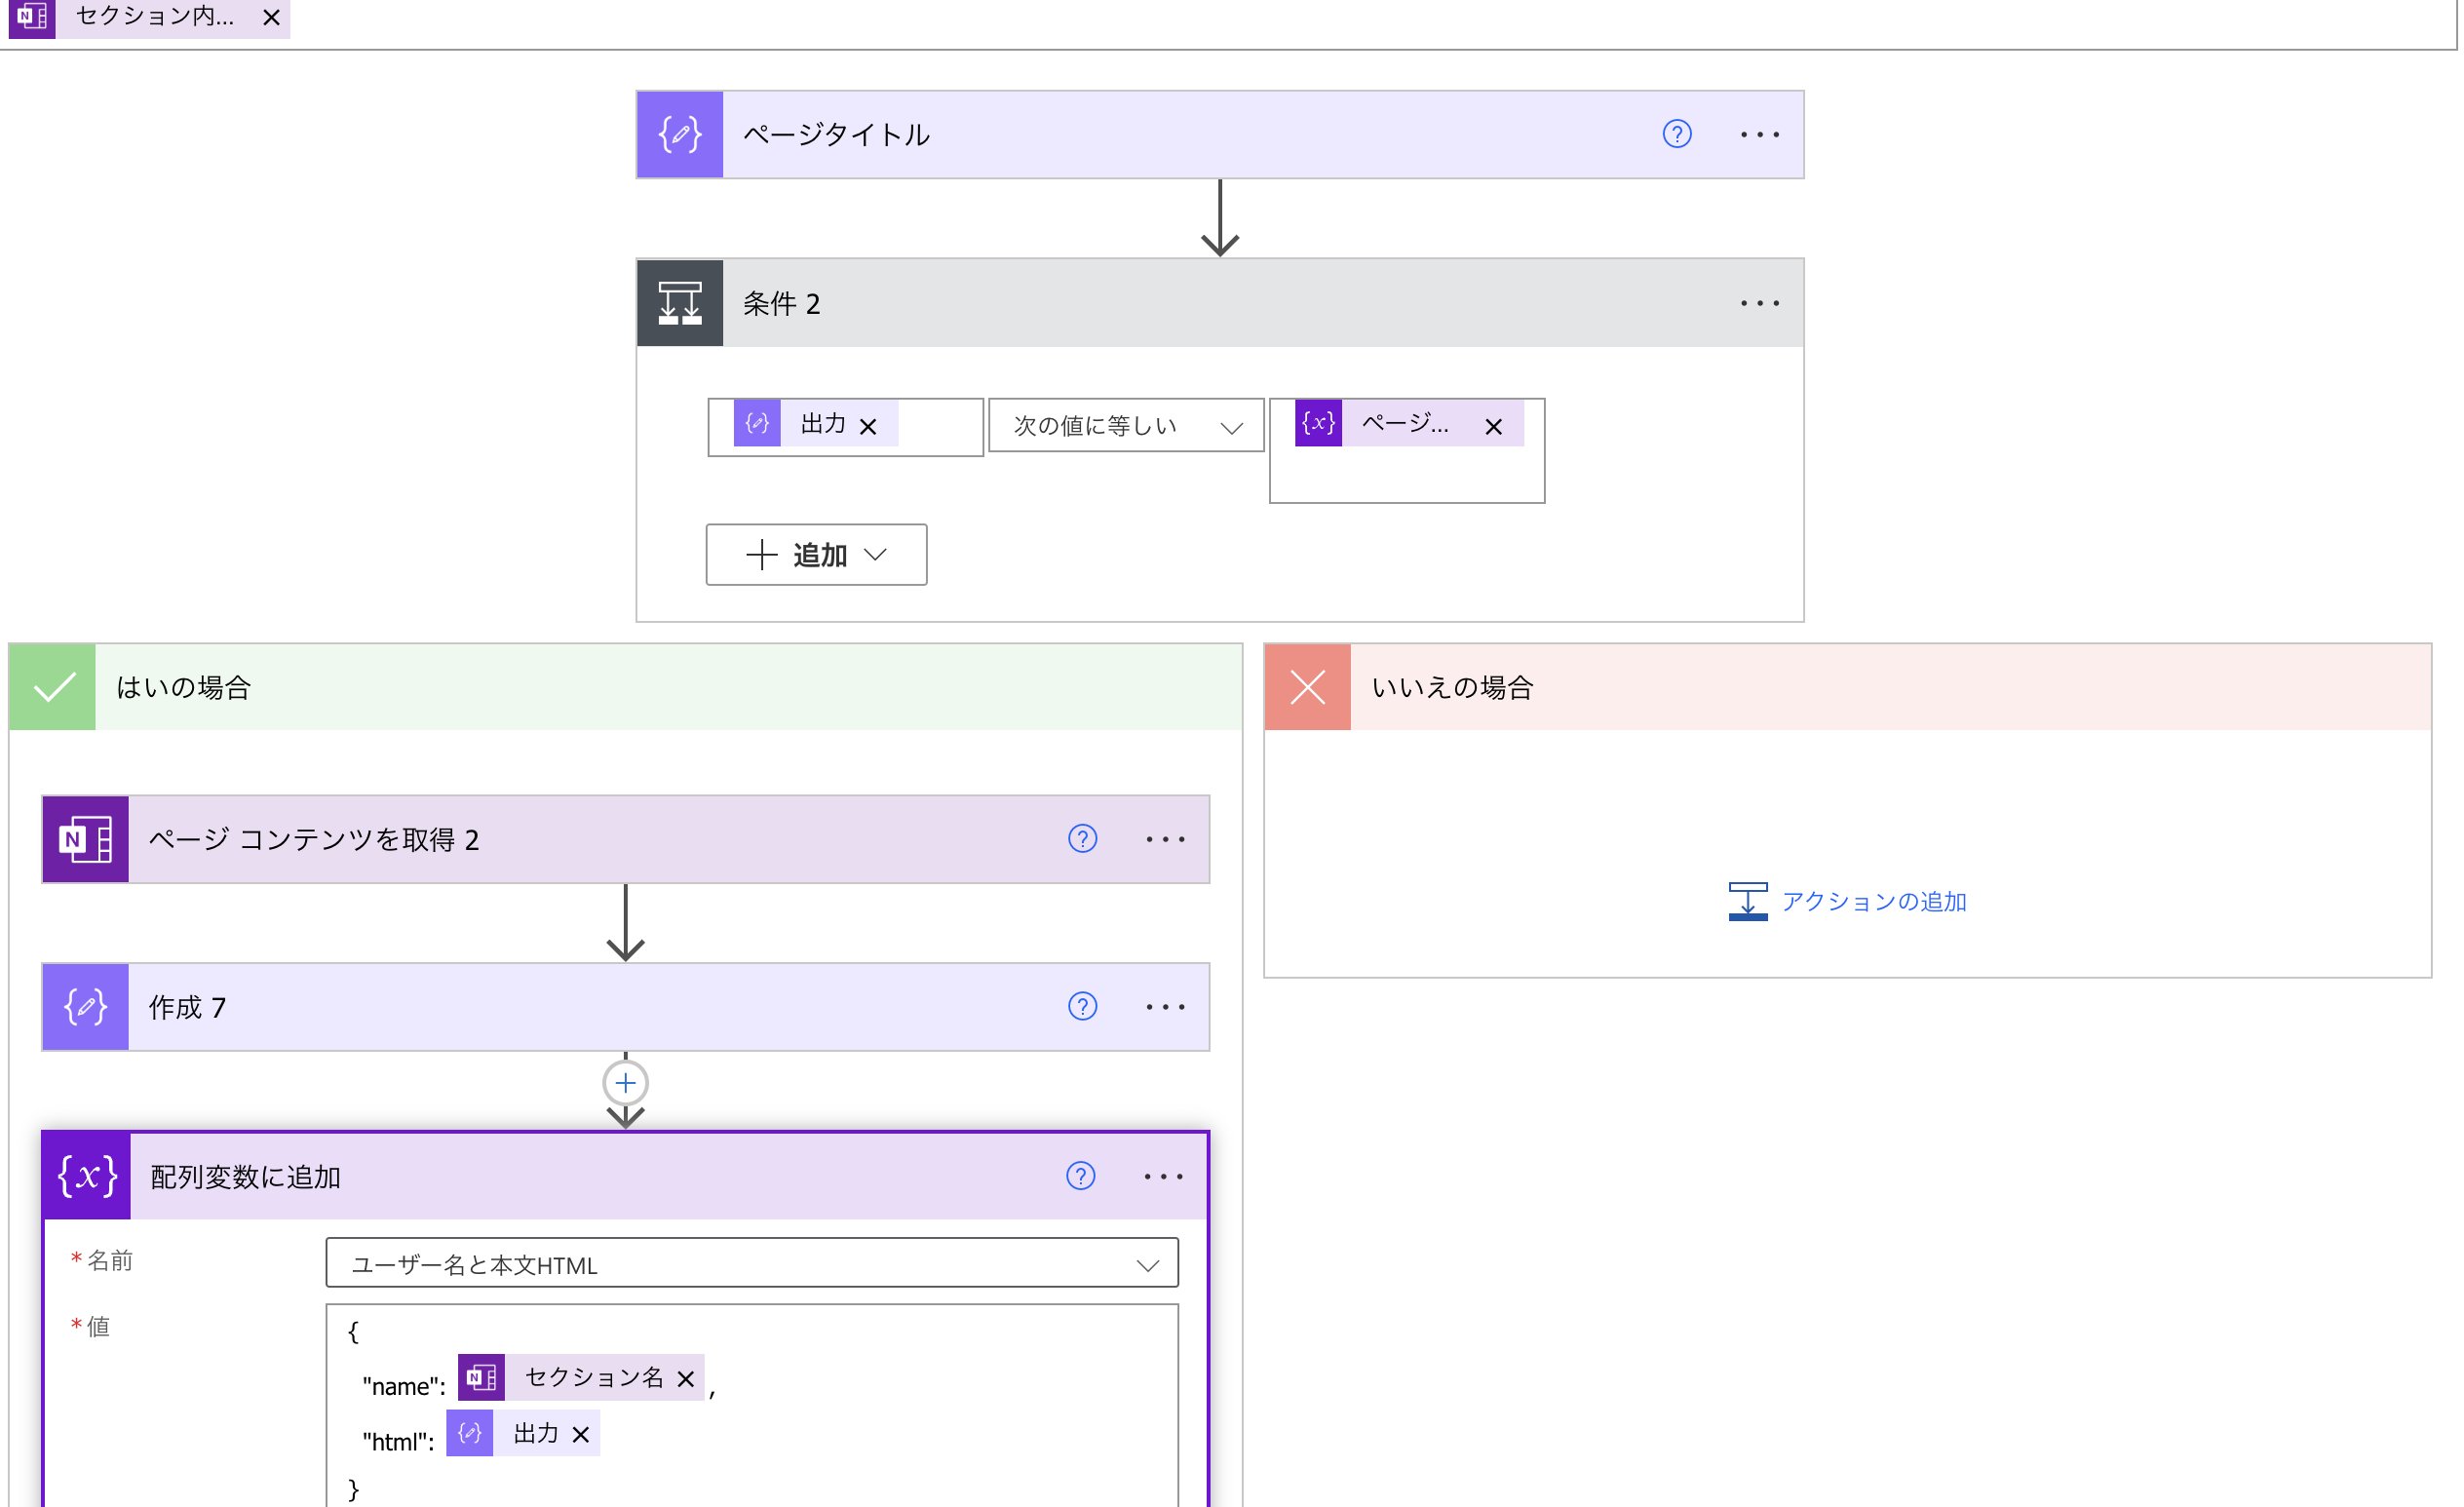Click the アクションの追加 link in いいえの場合
The image size is (2464, 1507).
click(1874, 901)
